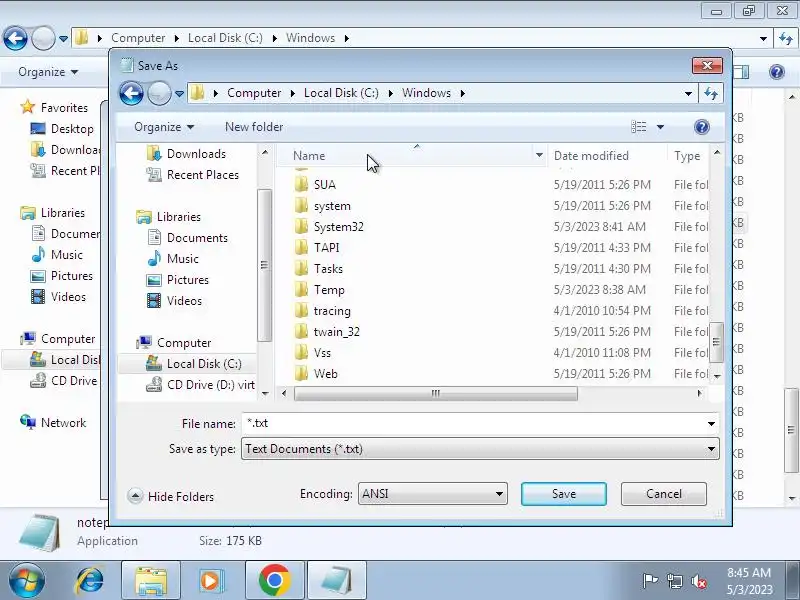Click the file list vertical scrollbar thumb
The image size is (800, 600).
coord(716,341)
